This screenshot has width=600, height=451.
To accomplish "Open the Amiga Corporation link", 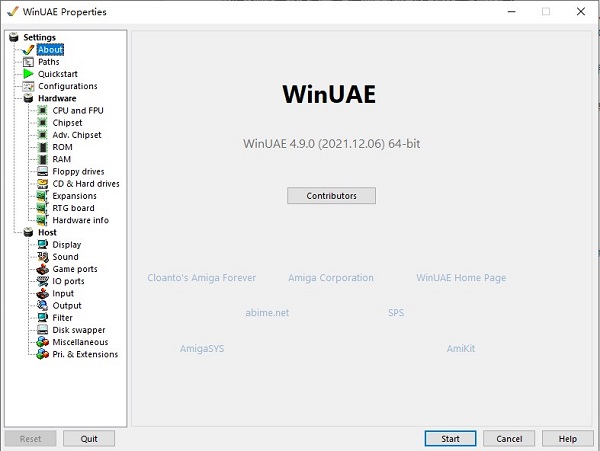I will tap(331, 278).
